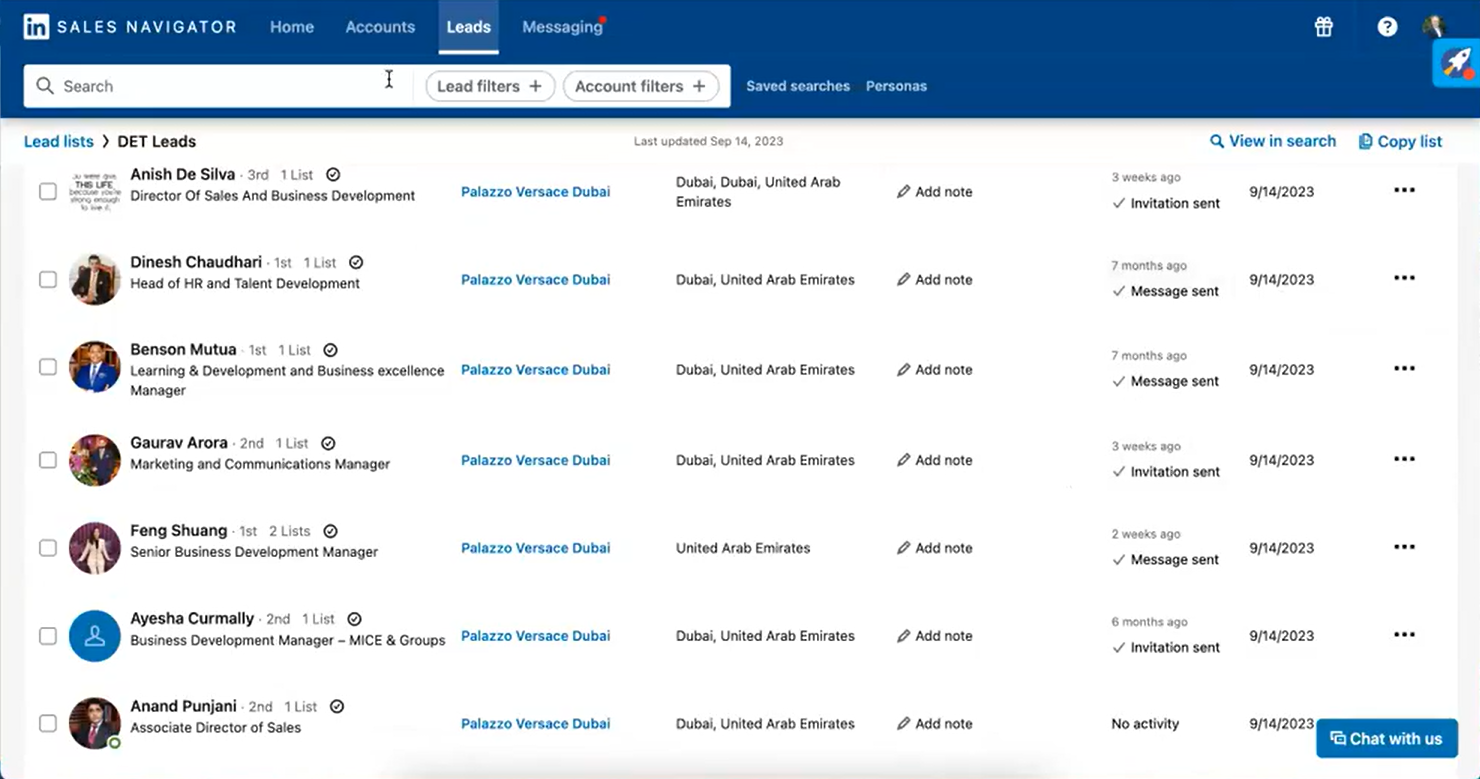Image resolution: width=1480 pixels, height=779 pixels.
Task: Click the search magnifier icon
Action: click(x=45, y=86)
